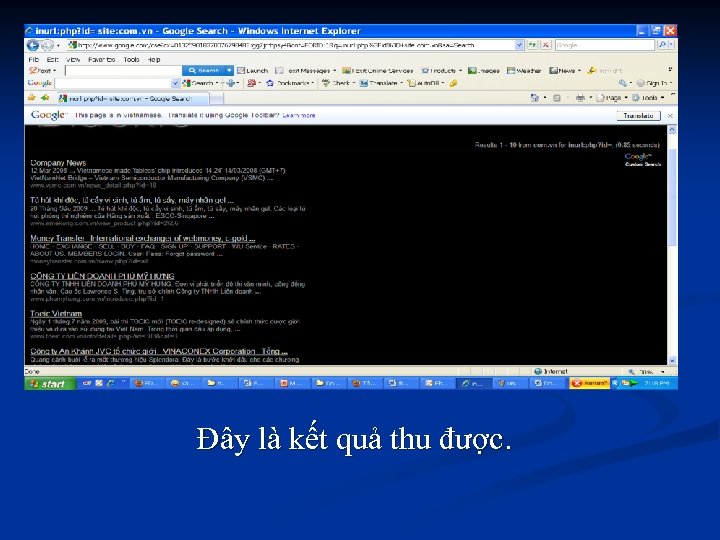Expand Google Toolbar search history dropdown

(175, 84)
